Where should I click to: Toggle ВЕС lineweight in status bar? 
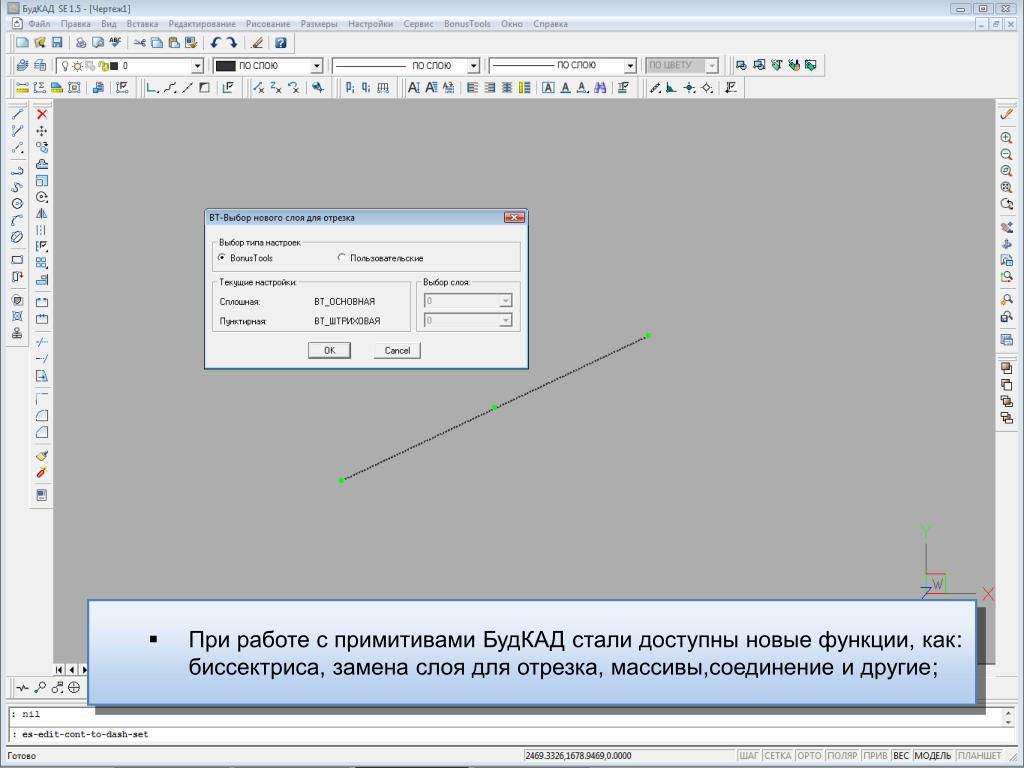tap(901, 756)
